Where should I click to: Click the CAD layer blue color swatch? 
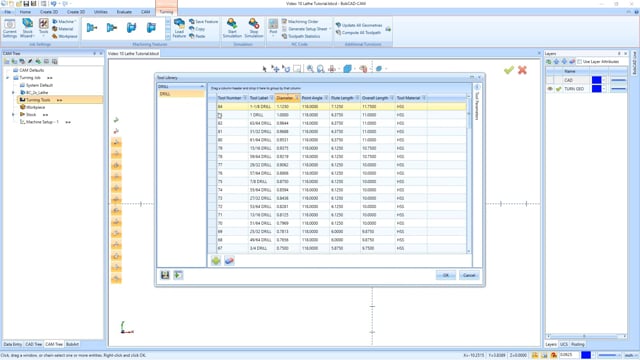(x=596, y=80)
